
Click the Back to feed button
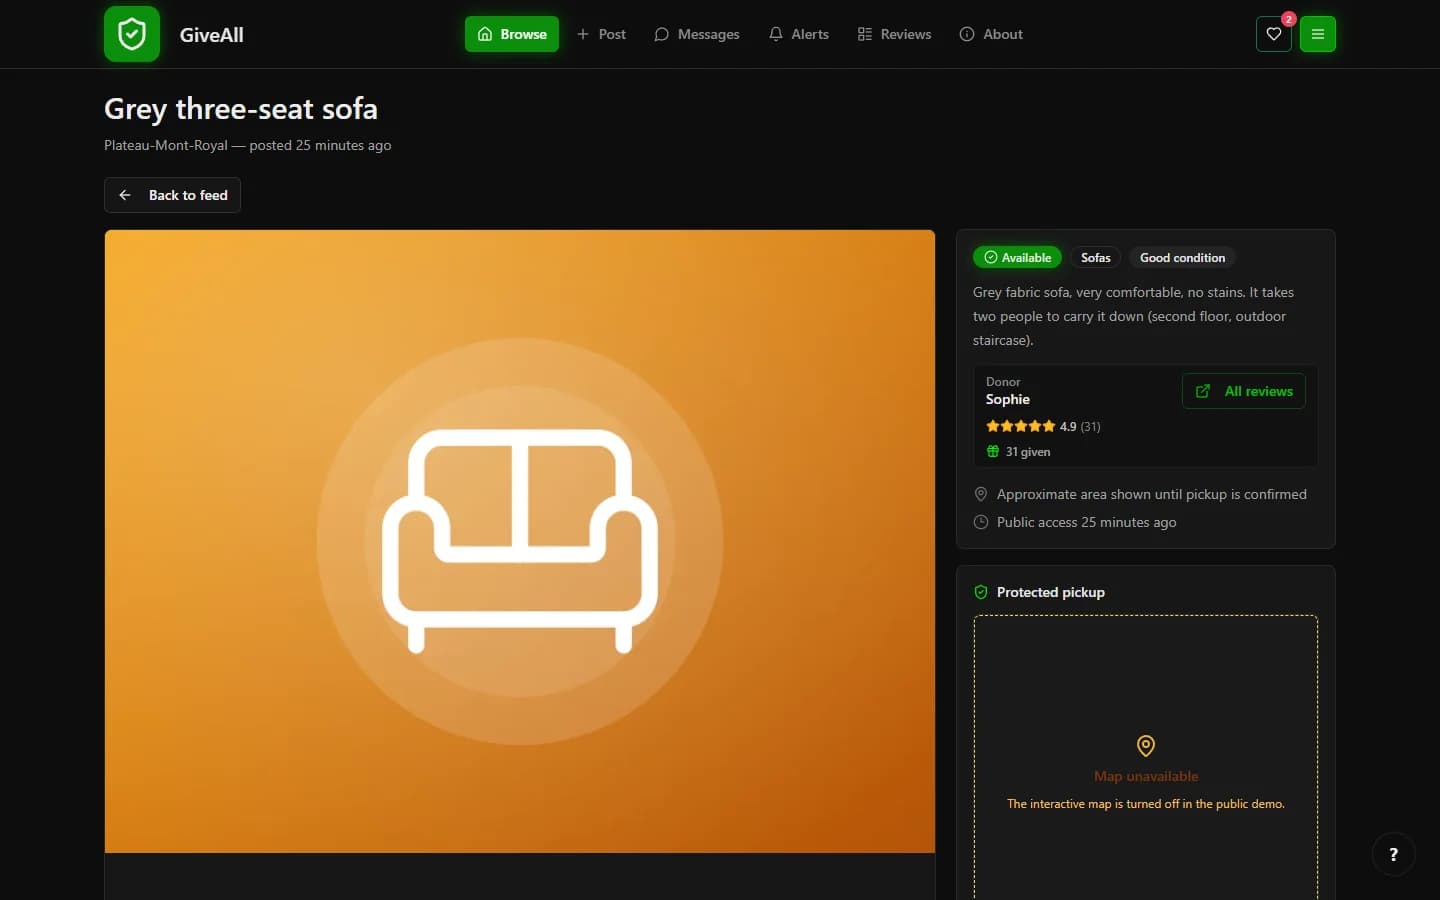(x=172, y=195)
